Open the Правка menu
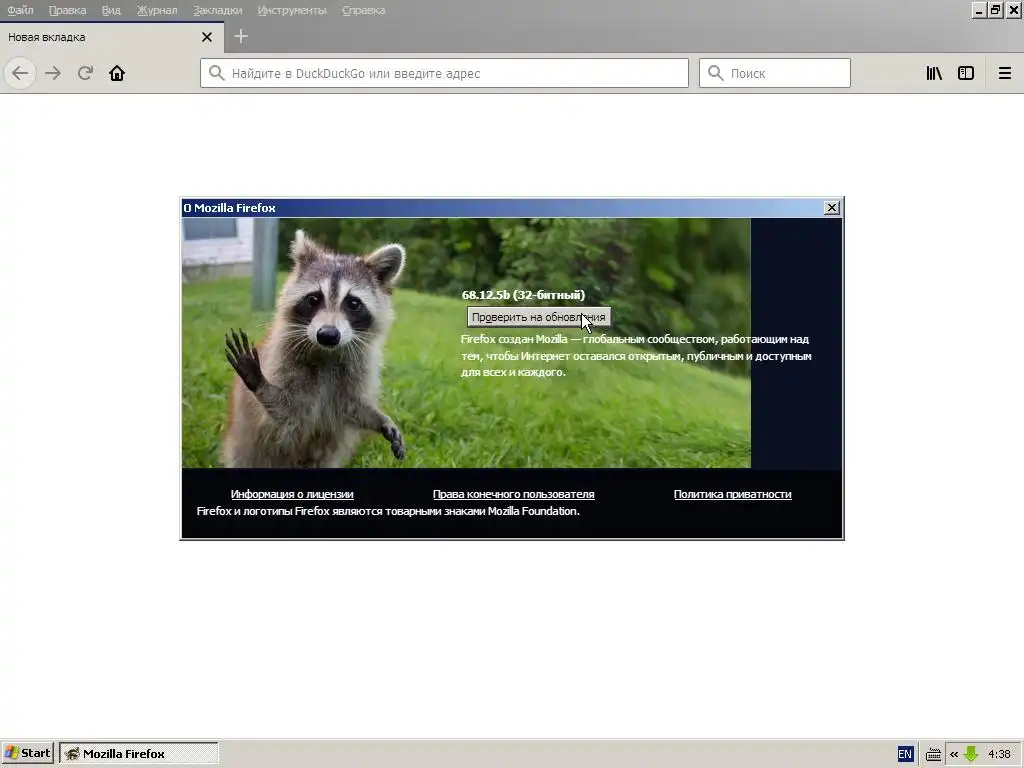 [67, 10]
